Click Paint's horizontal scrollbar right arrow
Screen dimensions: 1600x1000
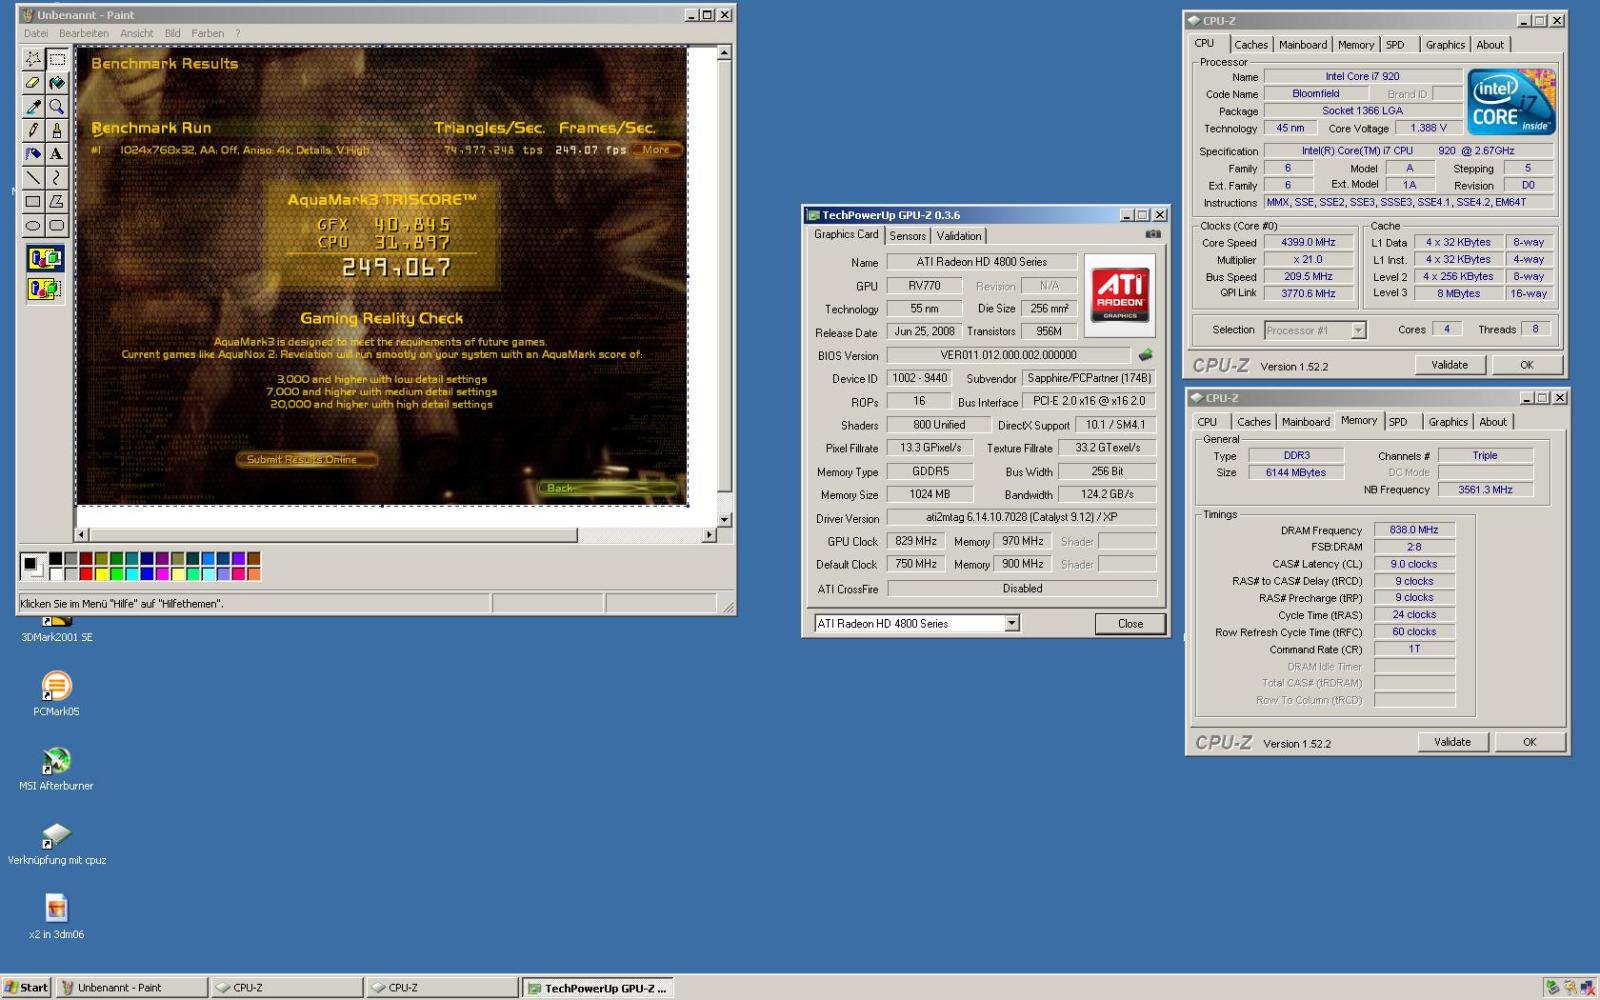[x=709, y=535]
